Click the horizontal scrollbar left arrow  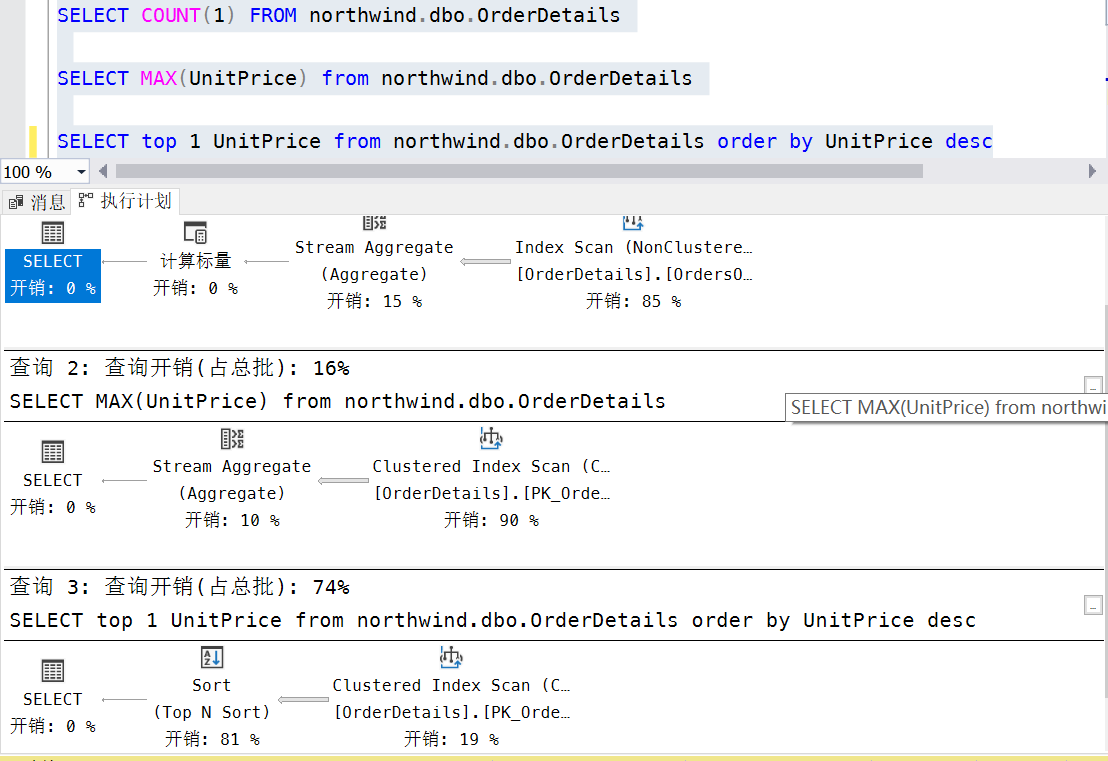(x=103, y=172)
